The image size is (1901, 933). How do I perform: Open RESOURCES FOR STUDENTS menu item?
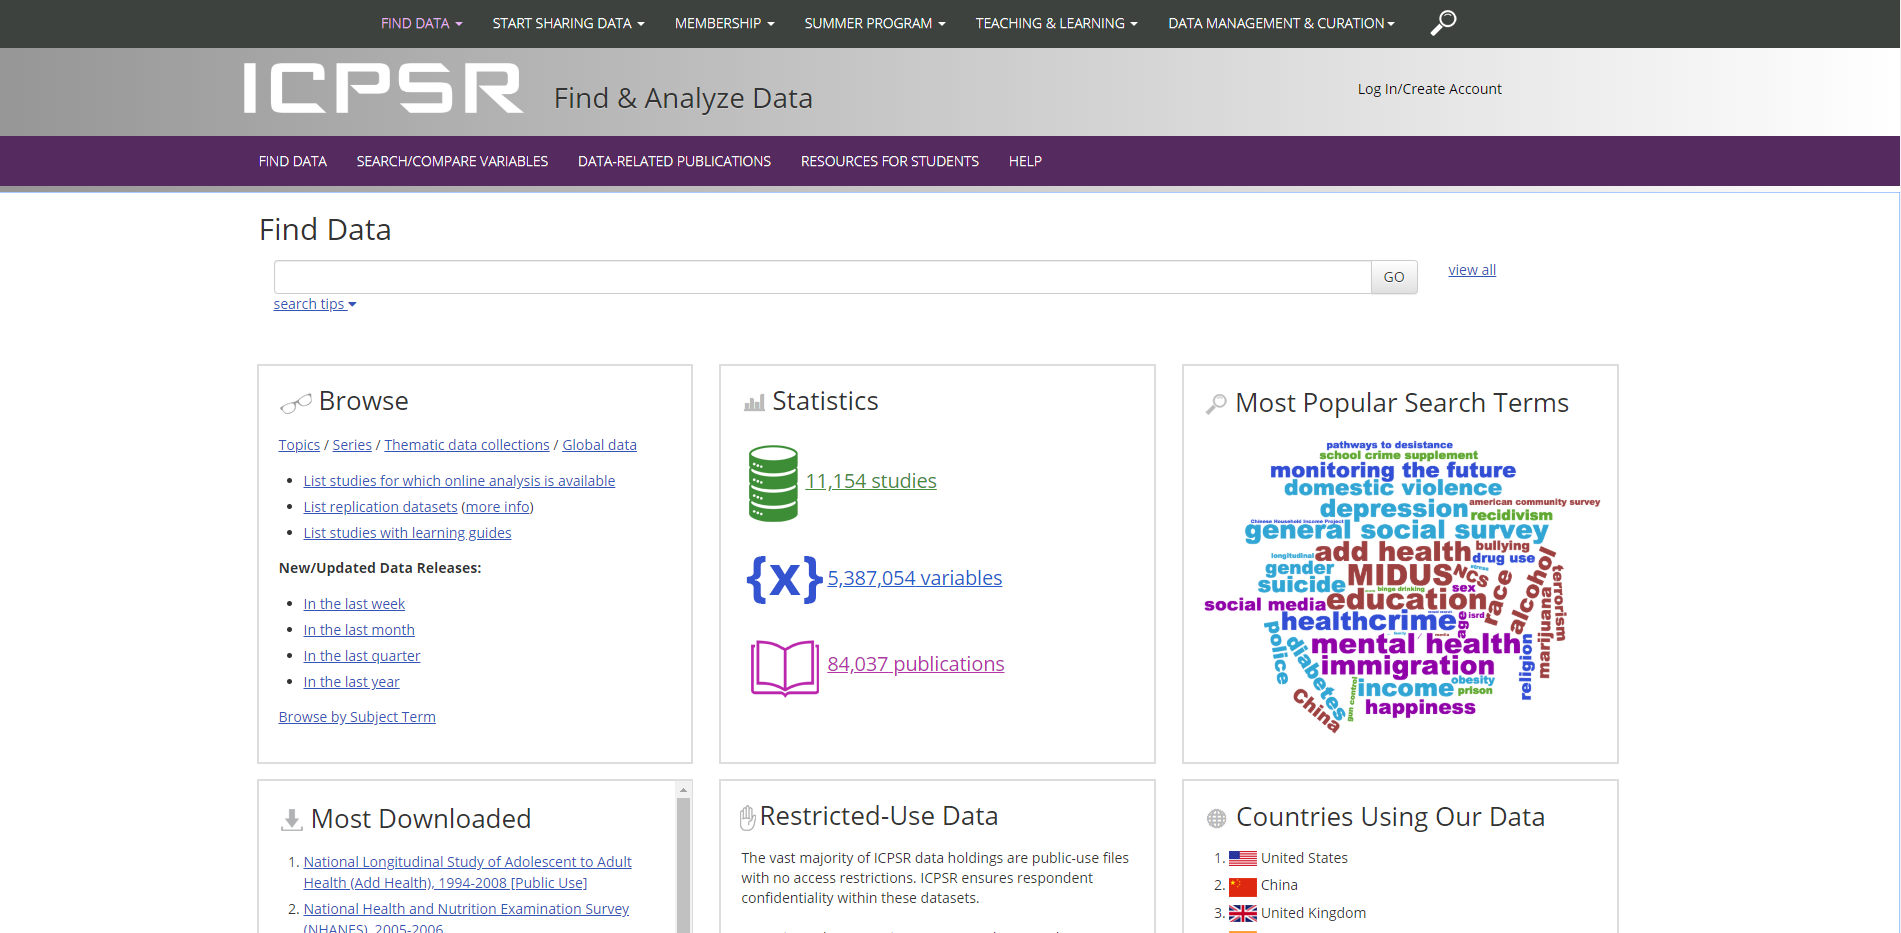pos(890,161)
